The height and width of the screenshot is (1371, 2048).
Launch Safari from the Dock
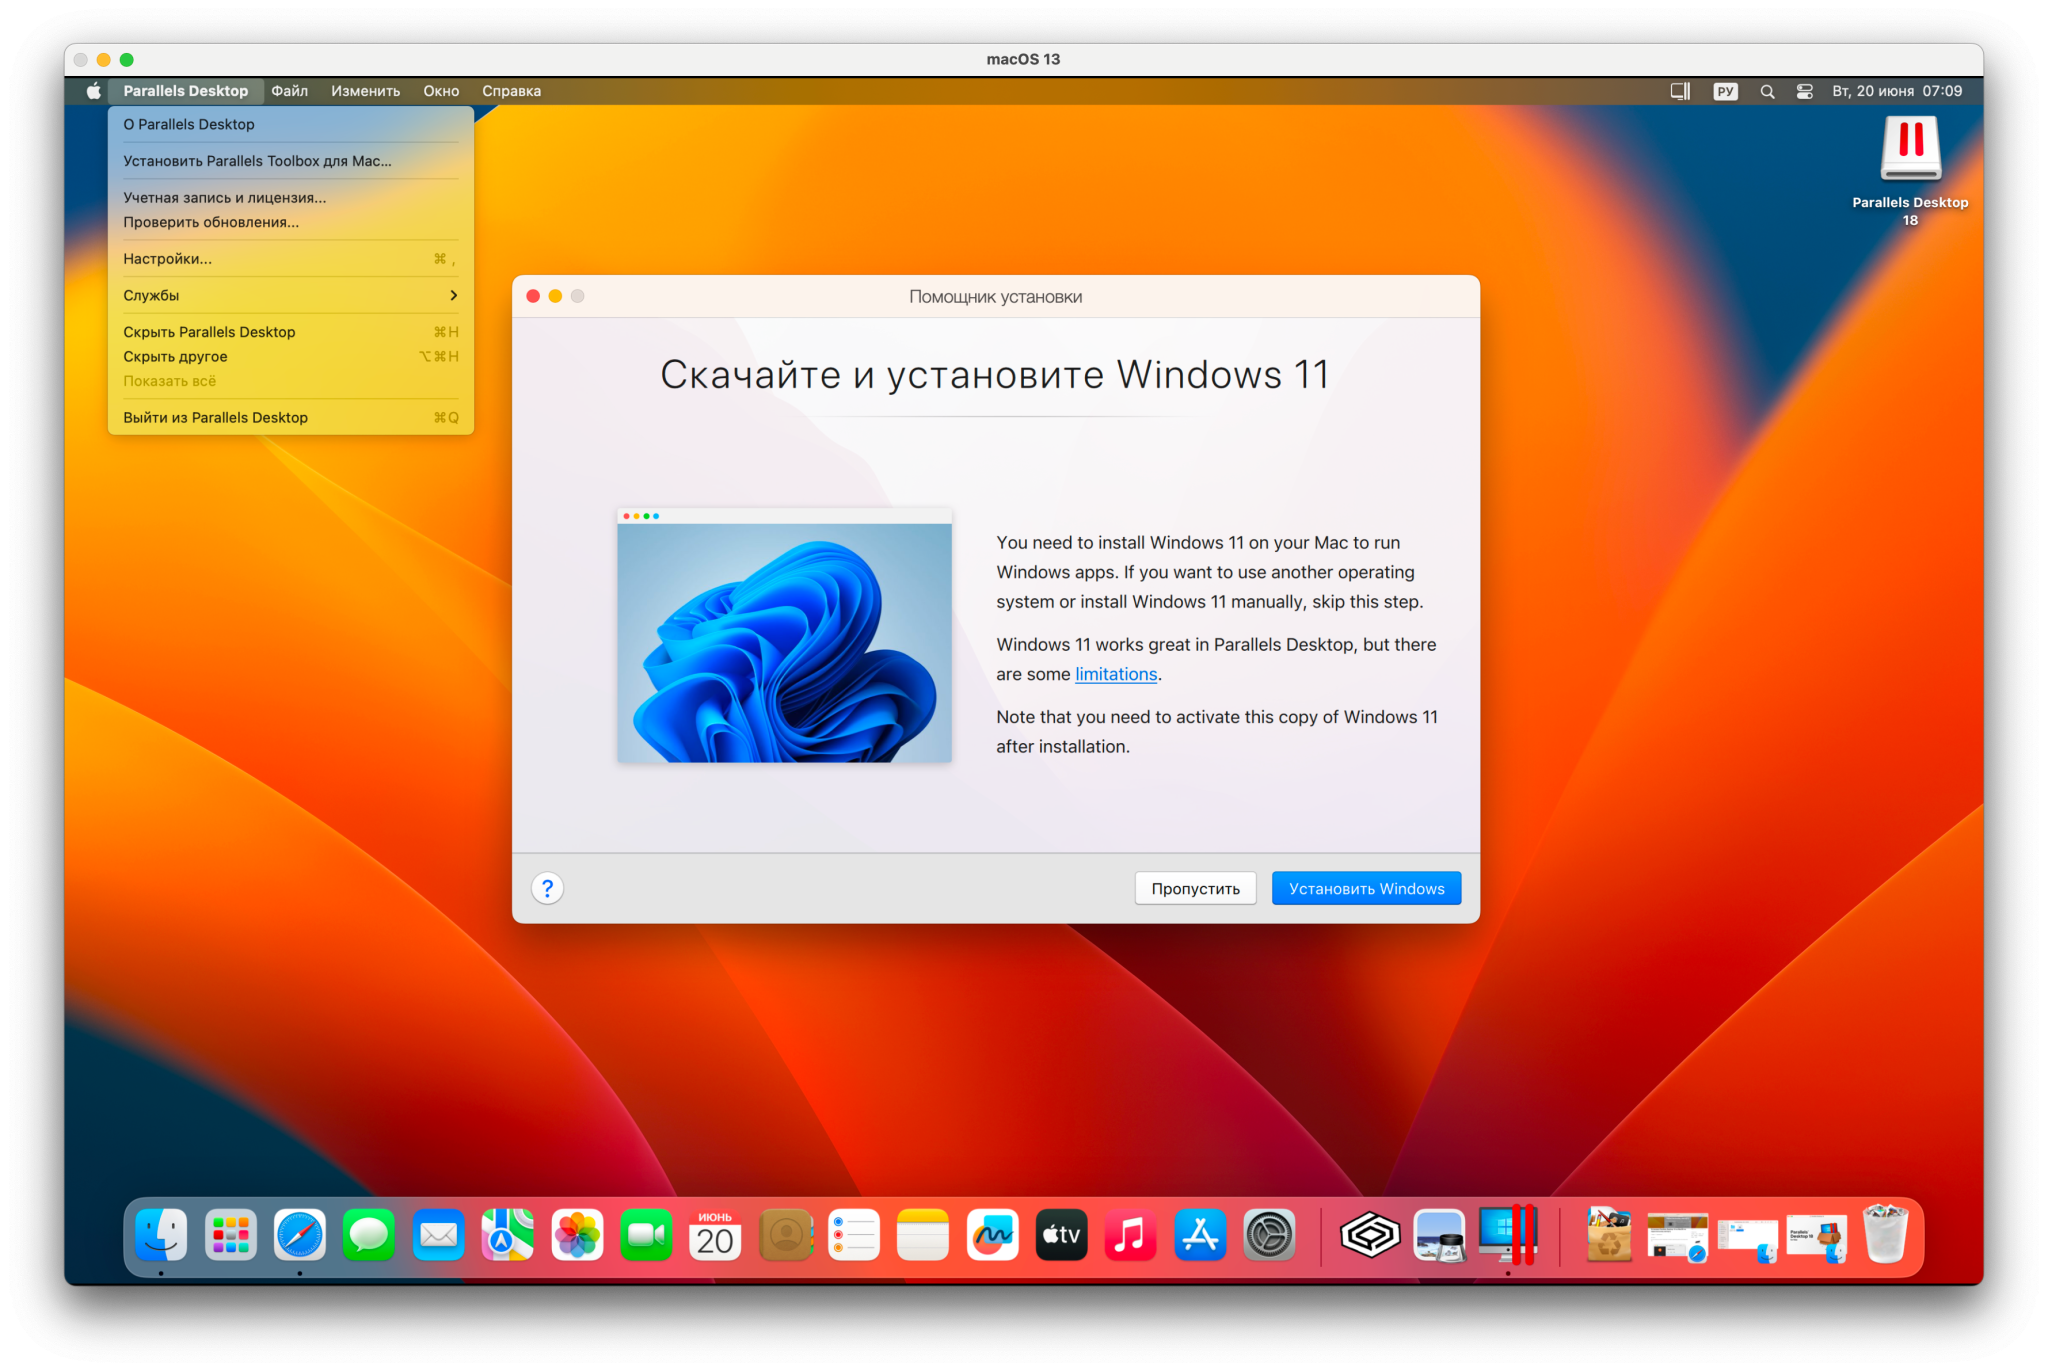[300, 1236]
